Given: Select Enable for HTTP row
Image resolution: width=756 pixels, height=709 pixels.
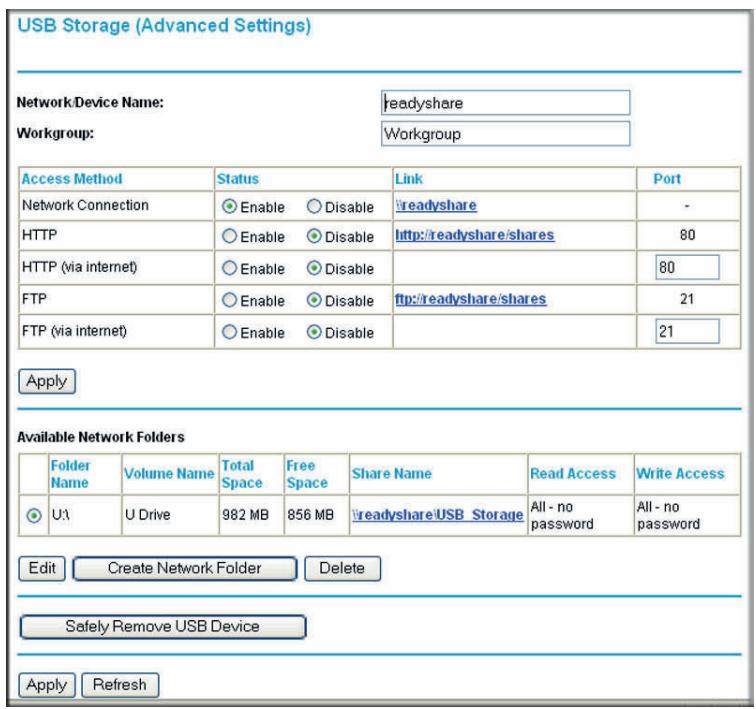Looking at the screenshot, I should coord(229,236).
